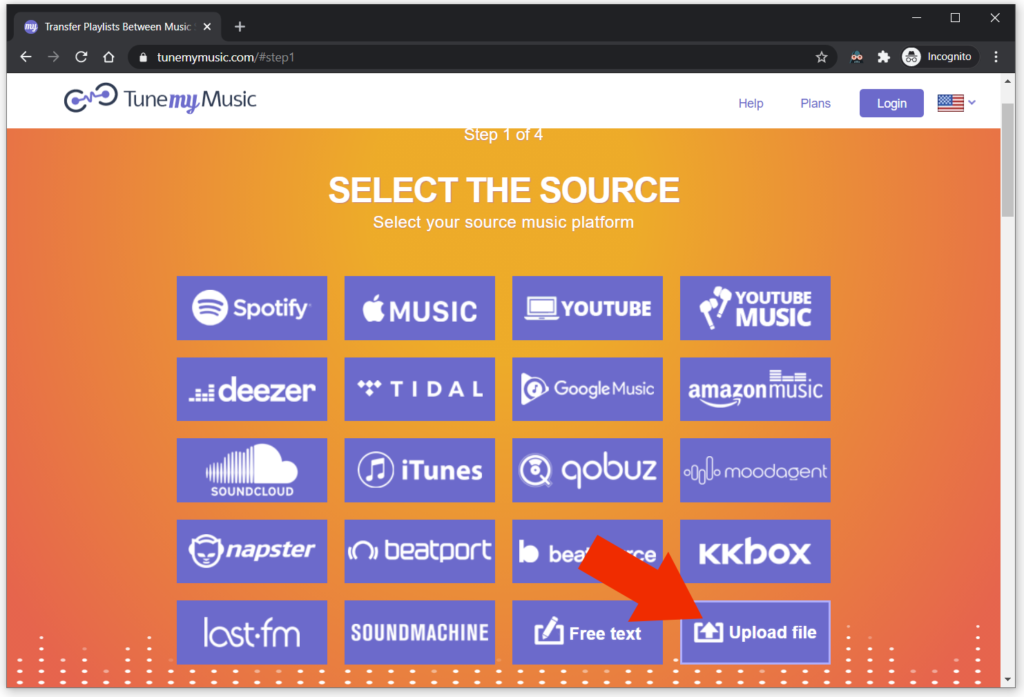The width and height of the screenshot is (1024, 697).
Task: Choose the Qobuz tile
Action: coord(587,470)
